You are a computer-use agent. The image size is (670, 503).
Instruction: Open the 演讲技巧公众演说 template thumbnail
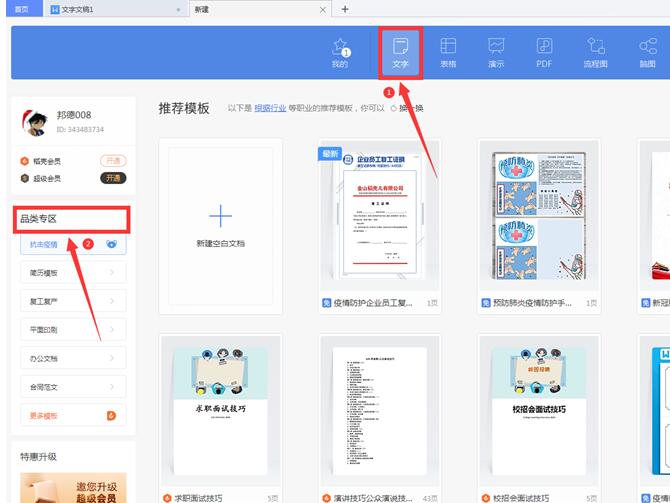coord(380,411)
